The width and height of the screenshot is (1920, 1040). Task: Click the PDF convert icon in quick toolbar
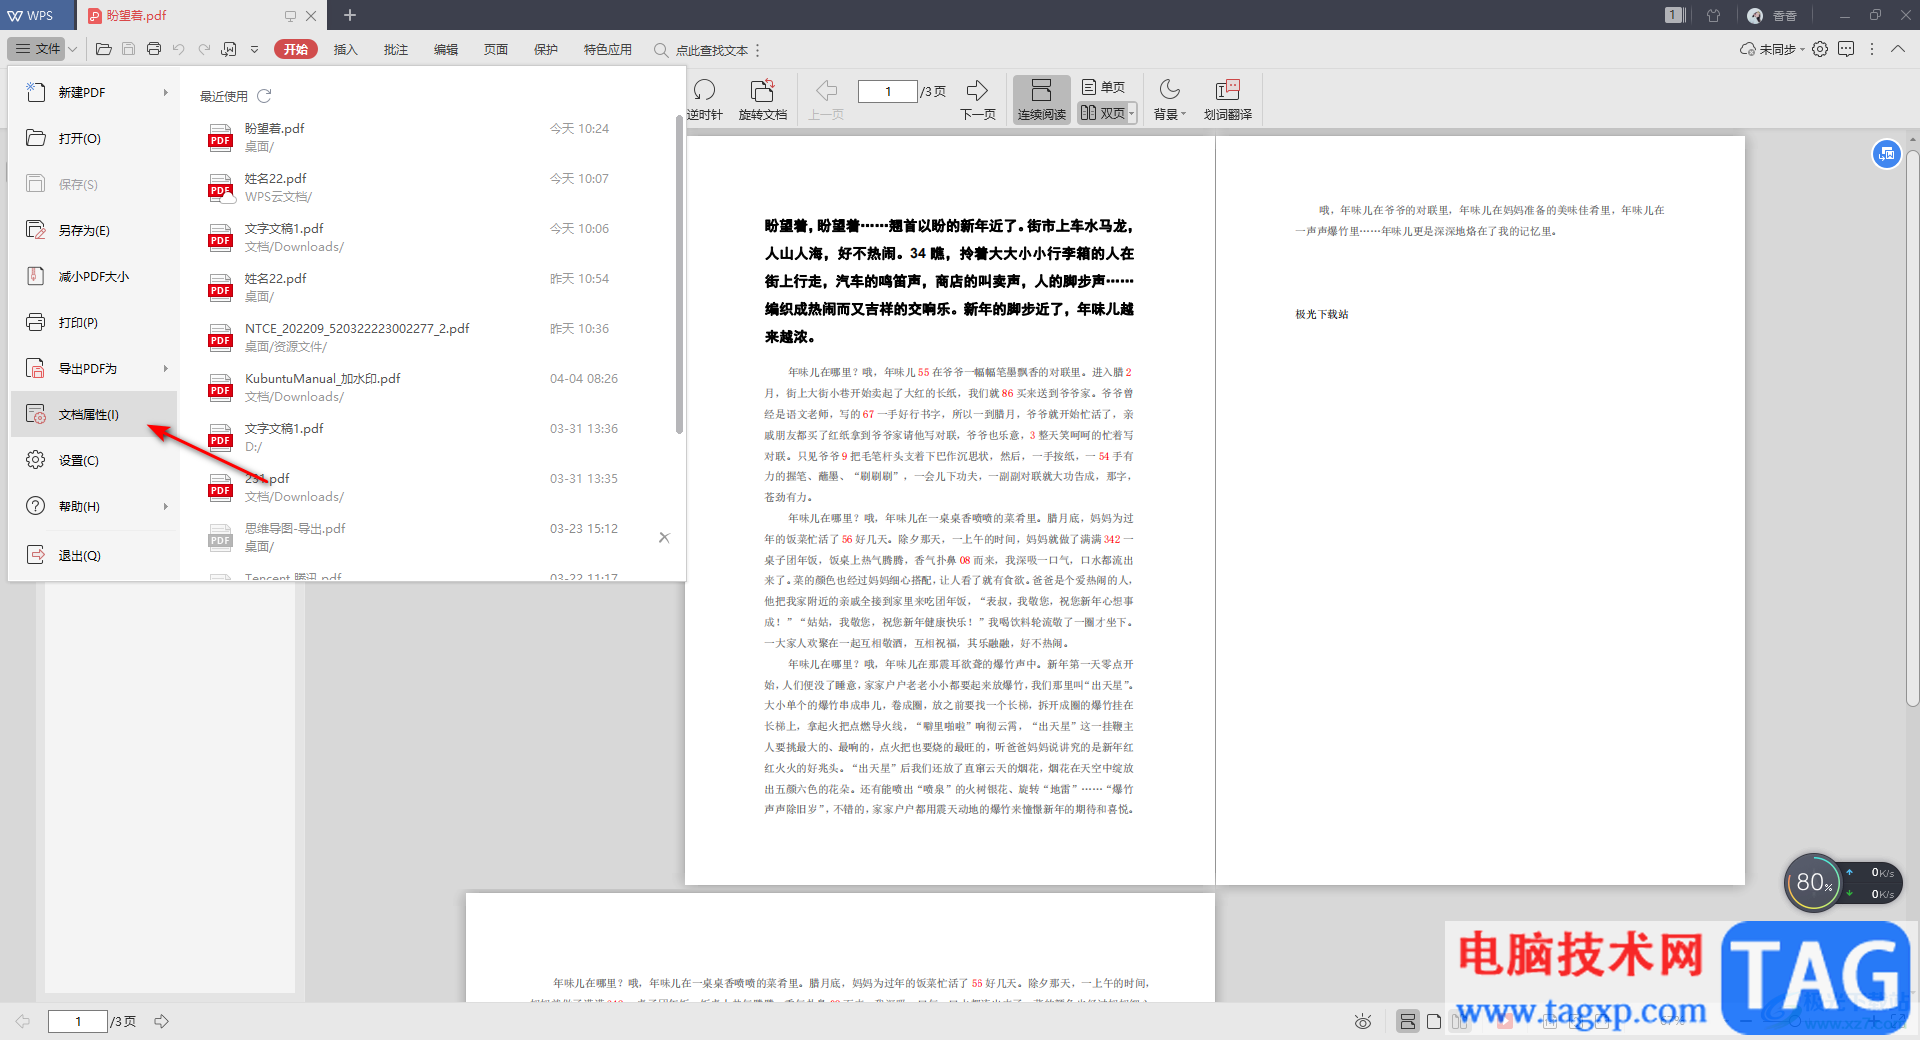tap(229, 49)
